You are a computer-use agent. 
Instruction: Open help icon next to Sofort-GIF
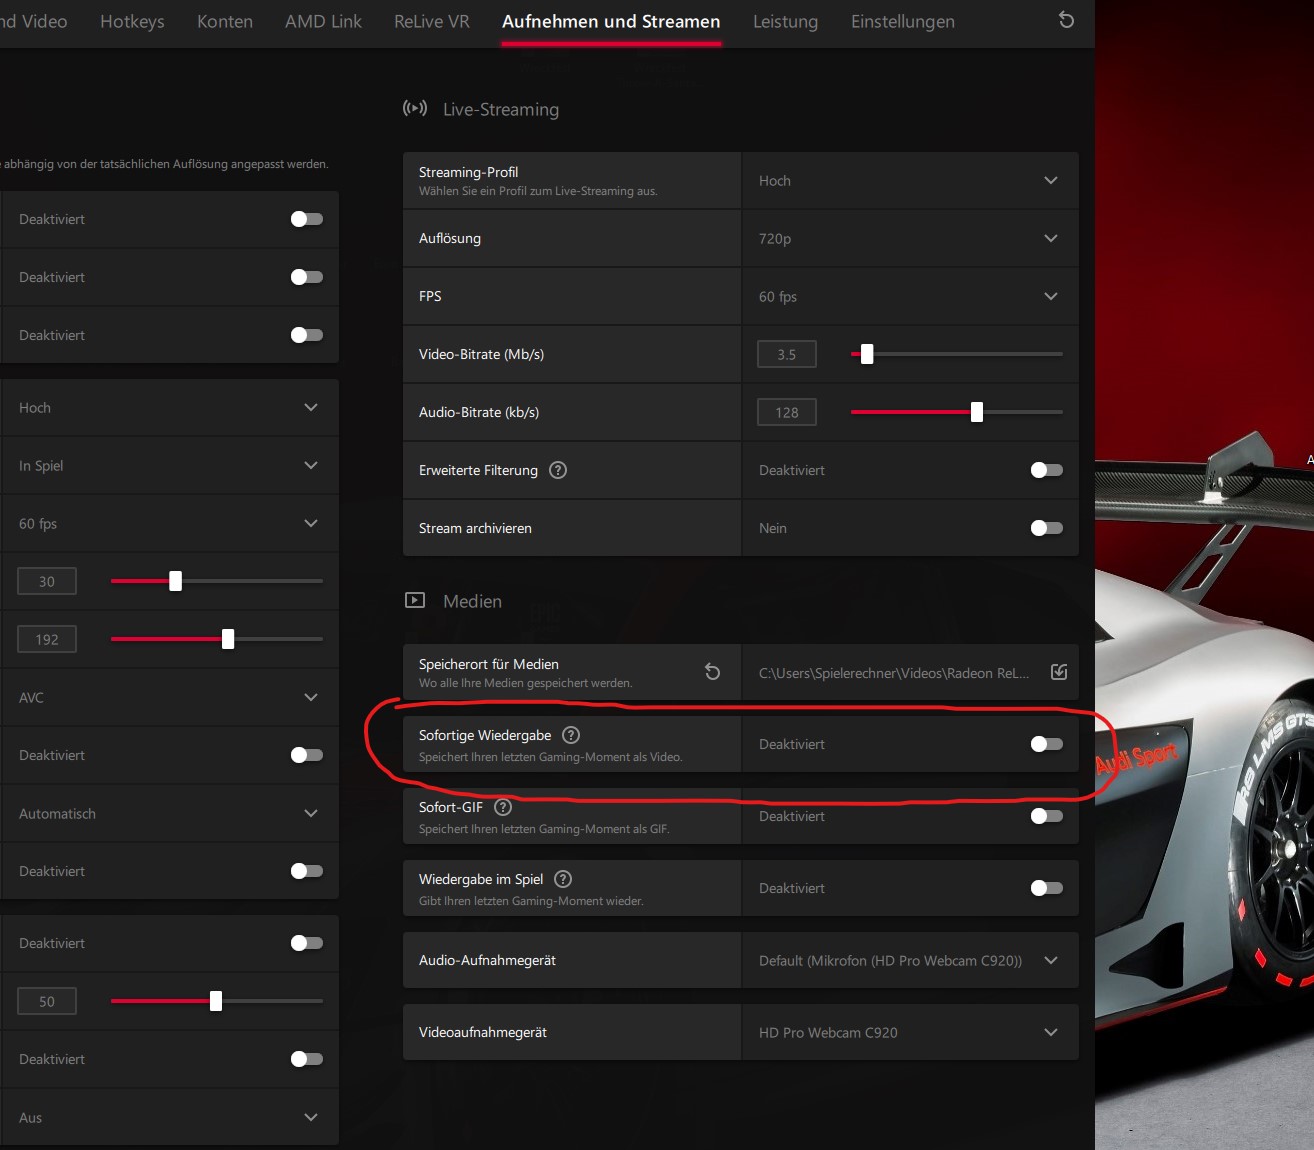coord(503,807)
